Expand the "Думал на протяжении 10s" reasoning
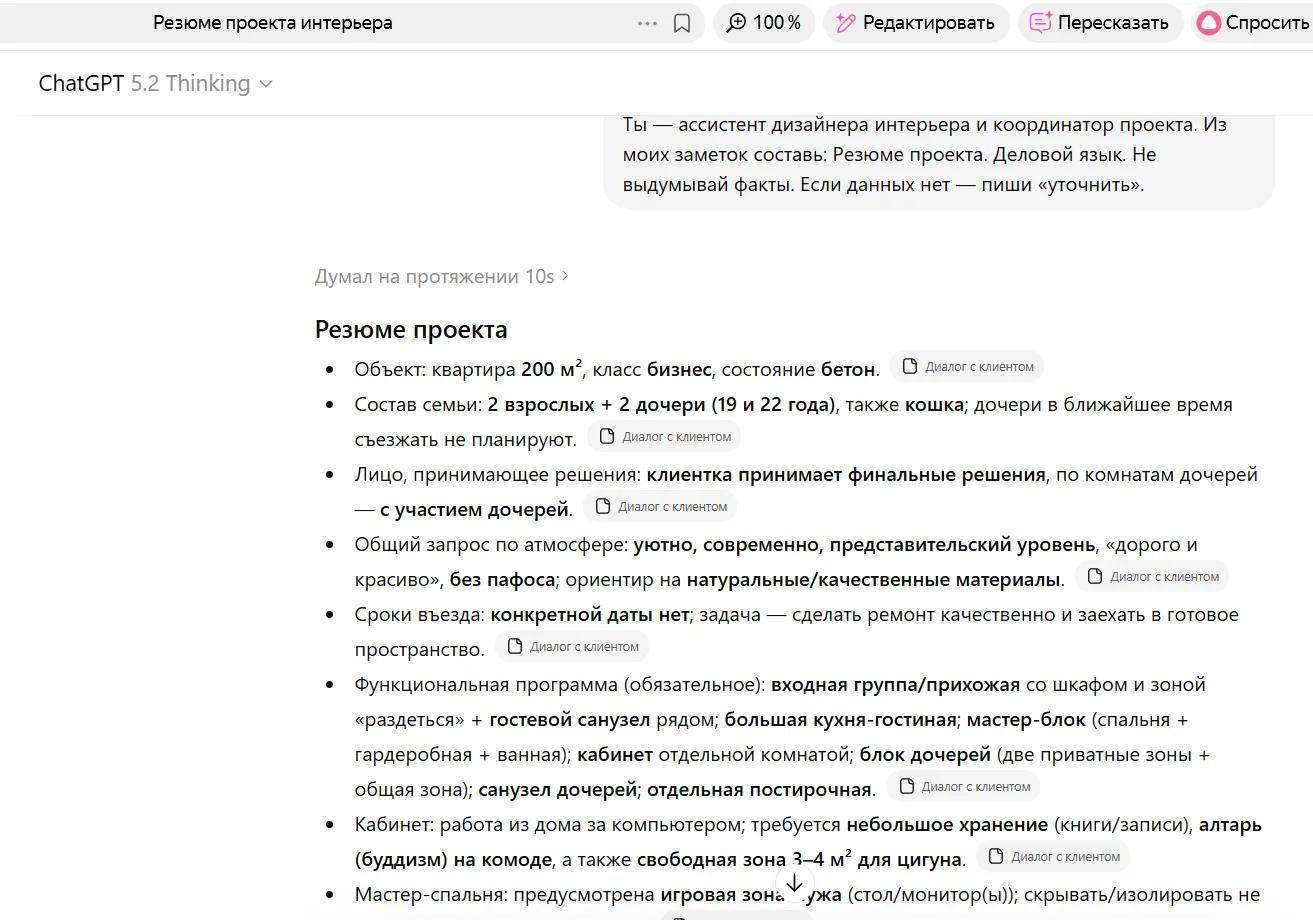Image resolution: width=1313 pixels, height=920 pixels. [x=441, y=276]
